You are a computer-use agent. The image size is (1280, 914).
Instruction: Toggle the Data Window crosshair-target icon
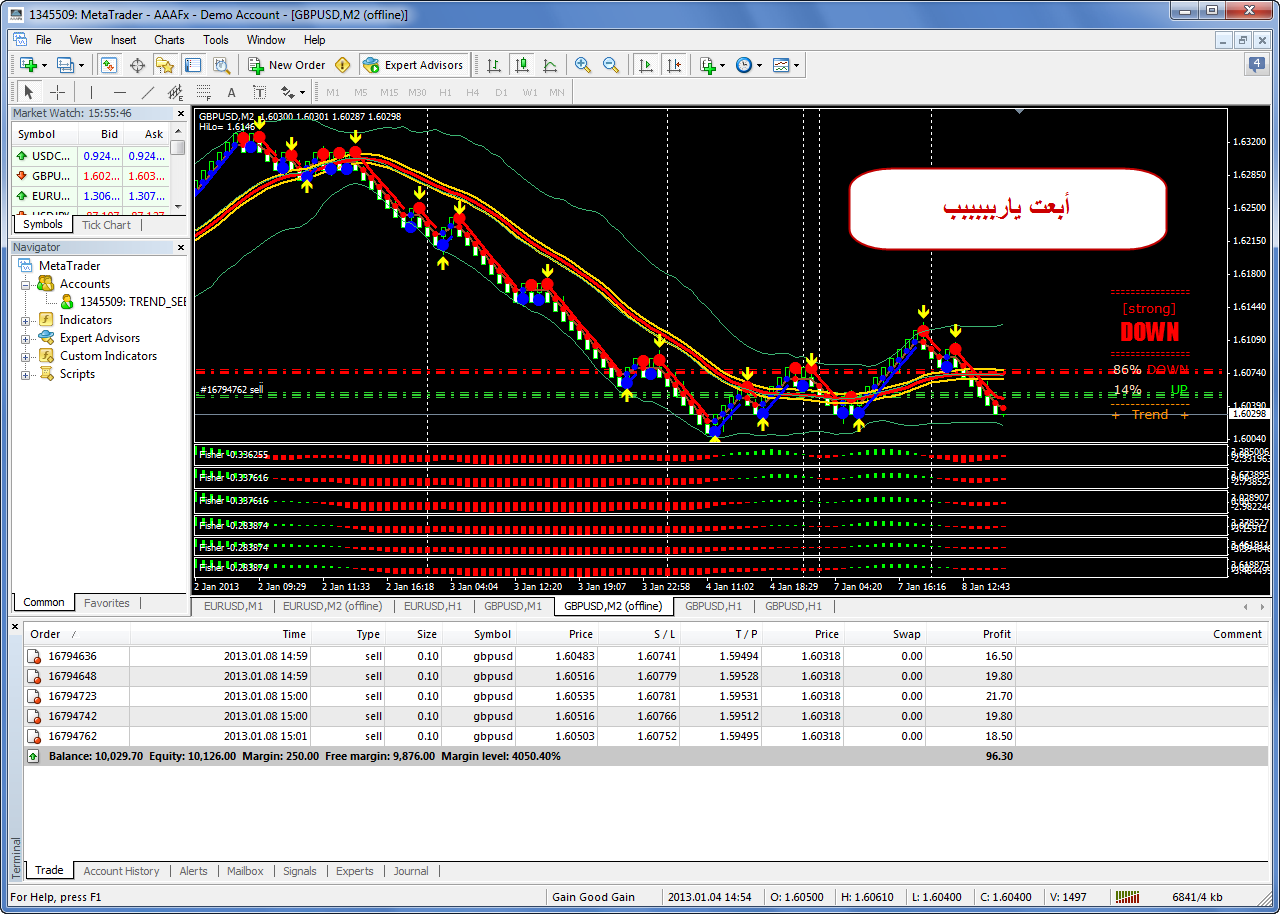click(x=137, y=65)
